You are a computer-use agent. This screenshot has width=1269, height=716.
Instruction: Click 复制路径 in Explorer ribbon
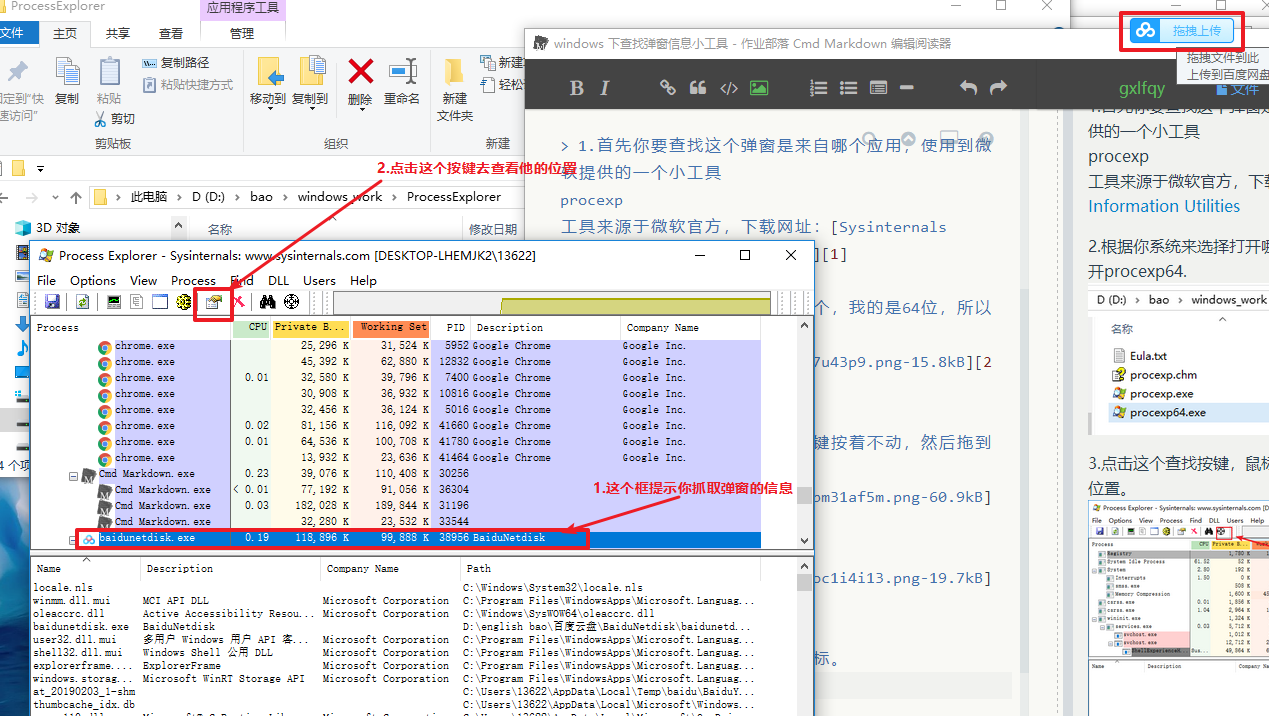click(176, 63)
